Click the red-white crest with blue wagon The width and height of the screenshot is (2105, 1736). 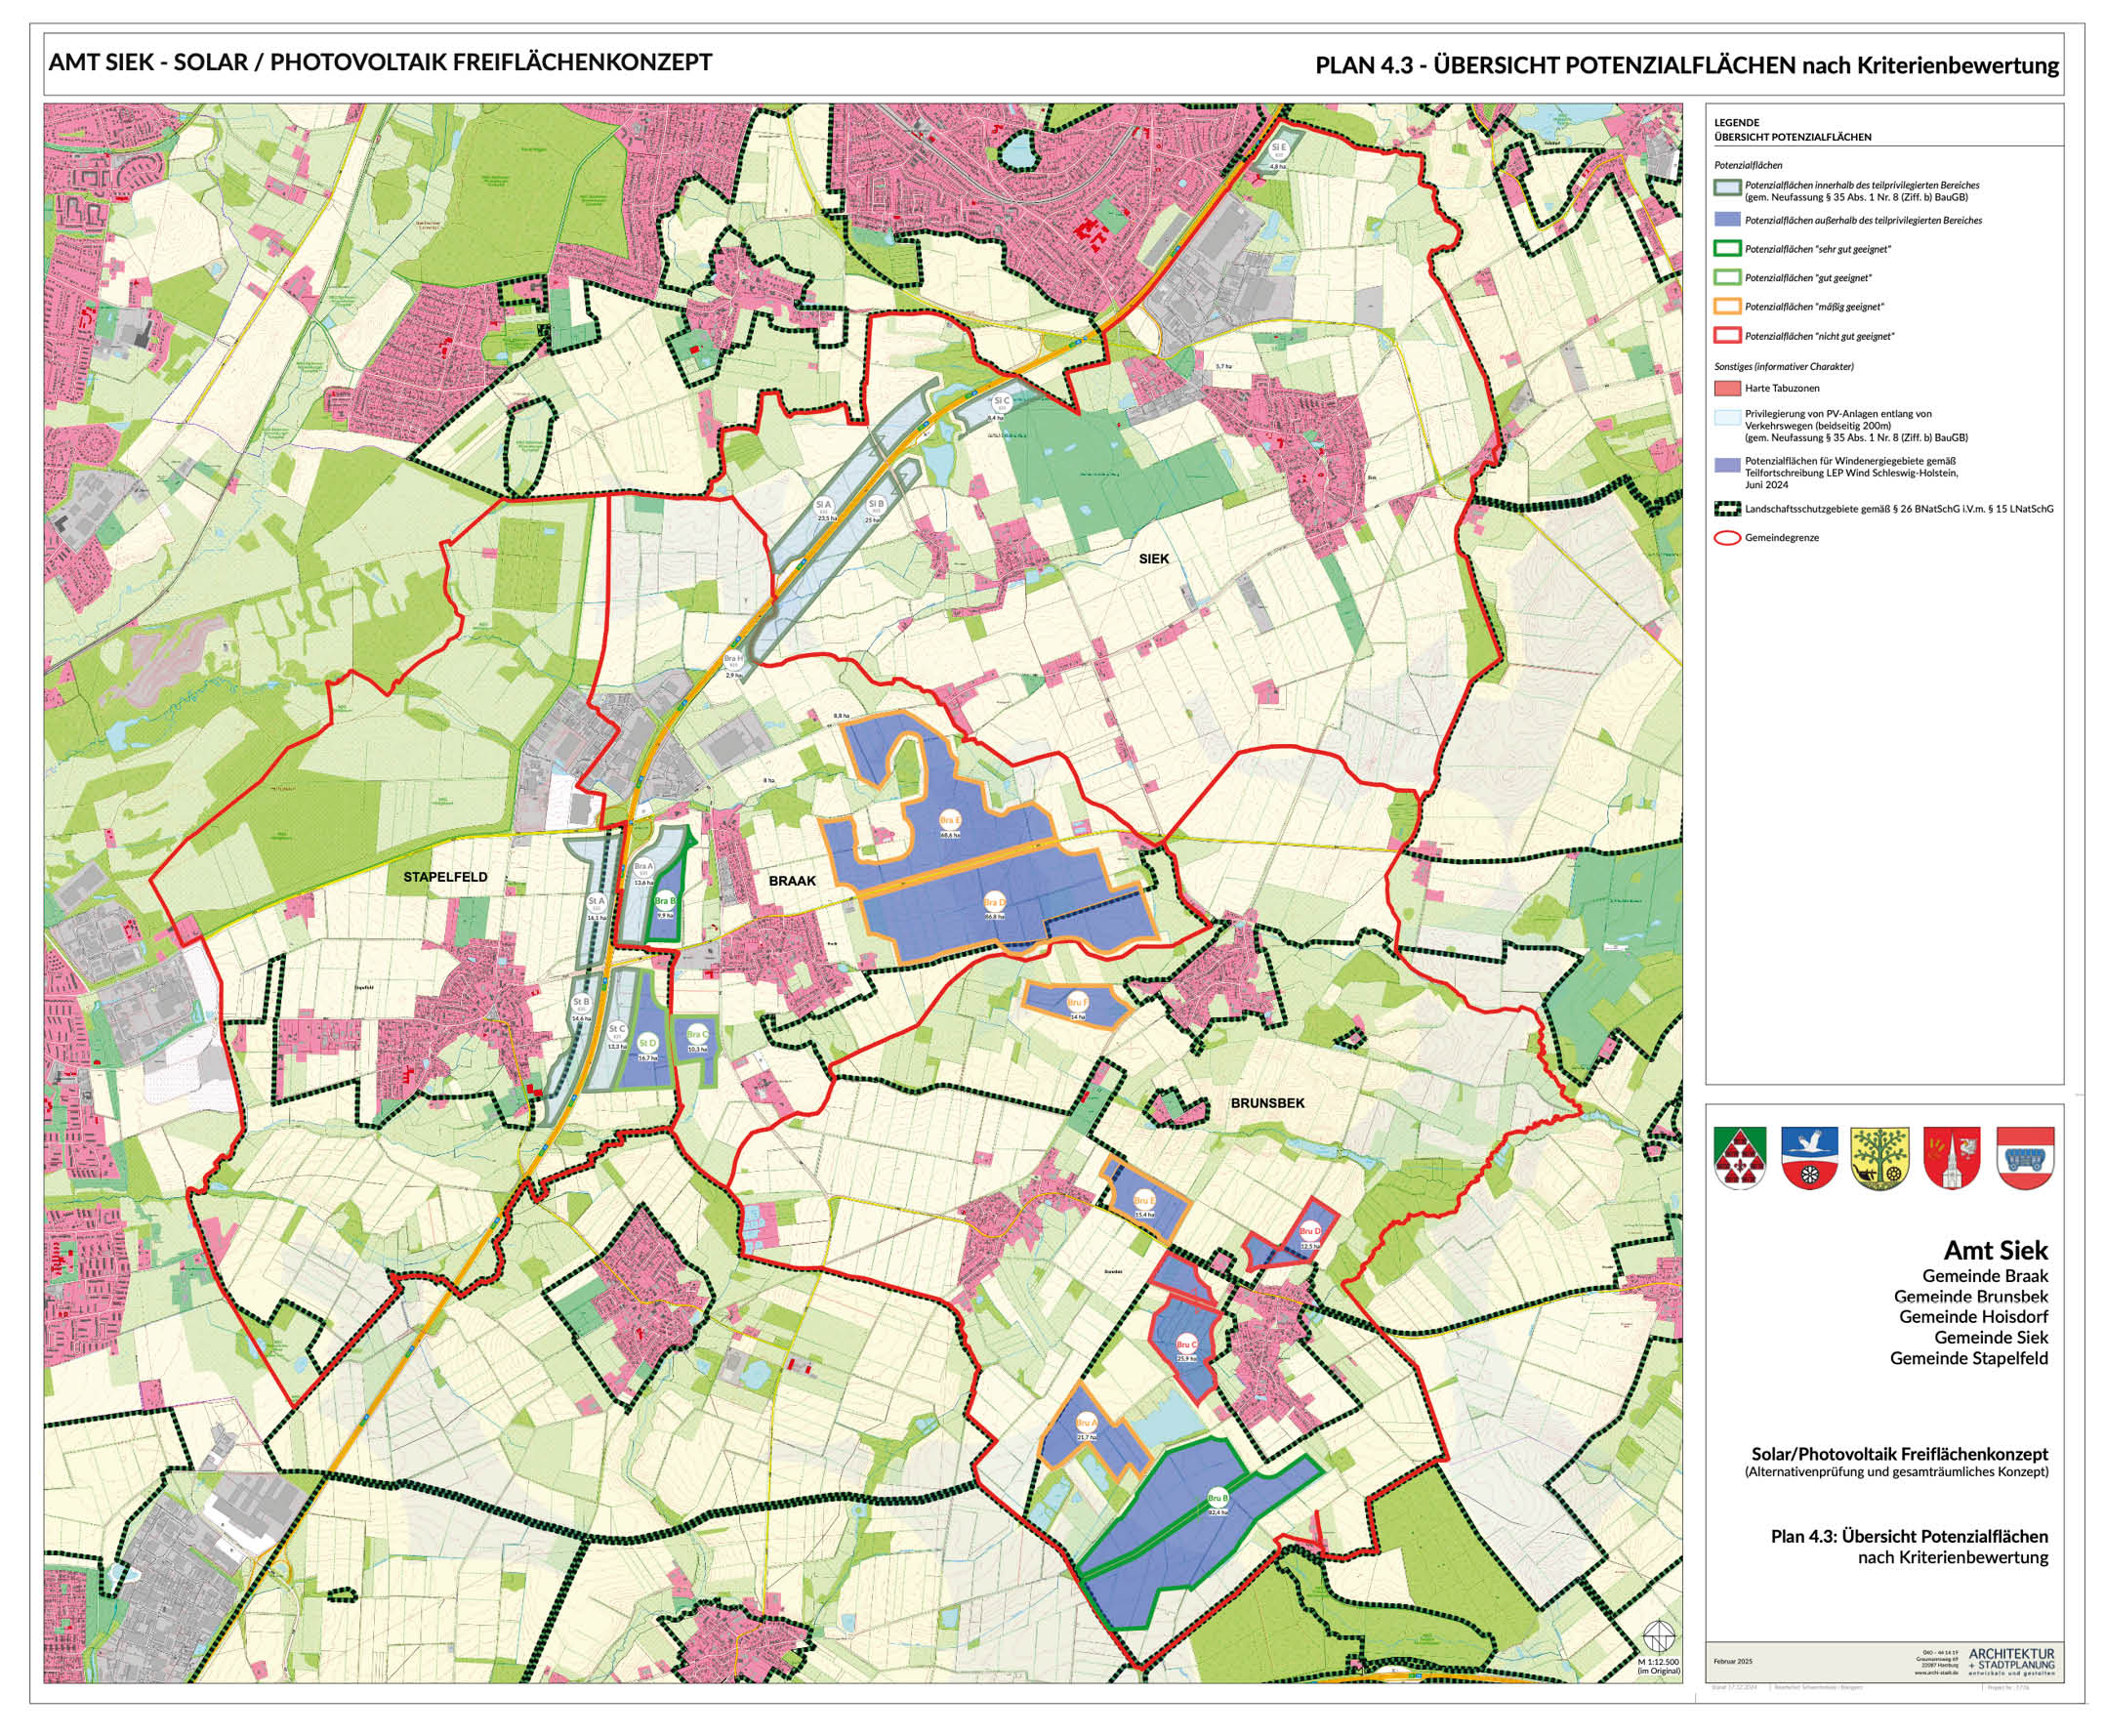click(2025, 1157)
